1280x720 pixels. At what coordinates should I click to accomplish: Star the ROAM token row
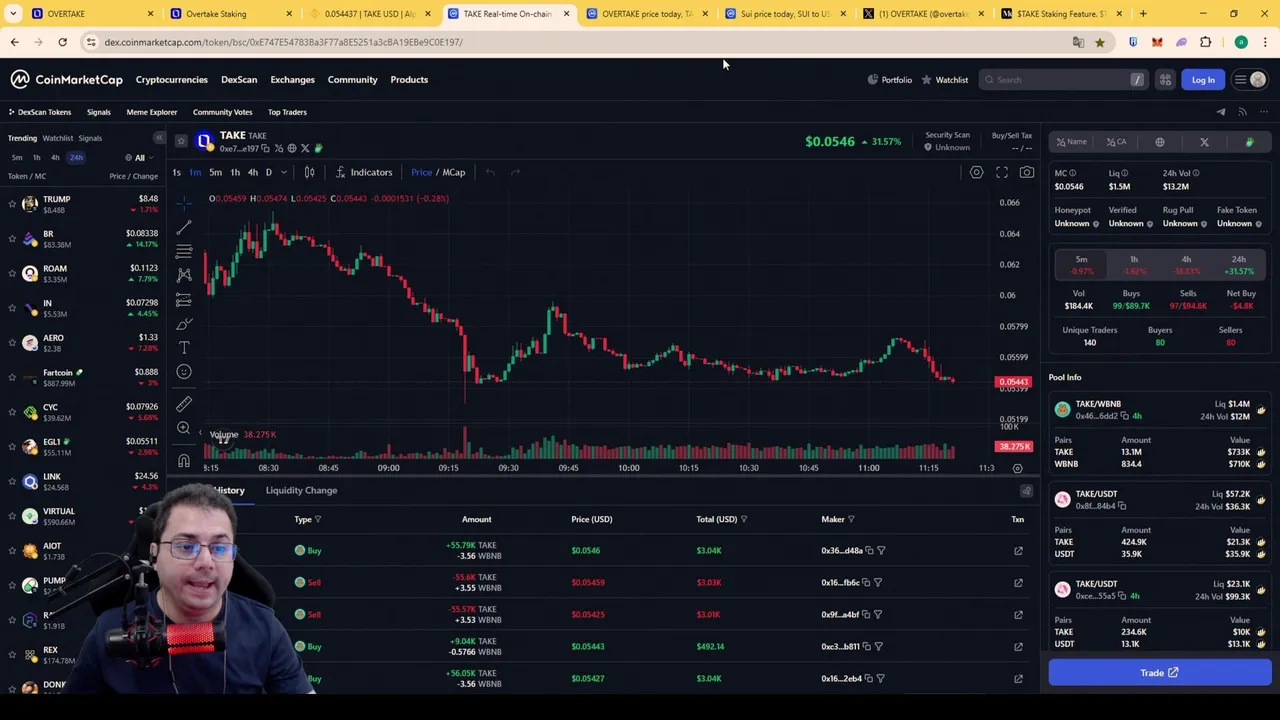[x=12, y=273]
